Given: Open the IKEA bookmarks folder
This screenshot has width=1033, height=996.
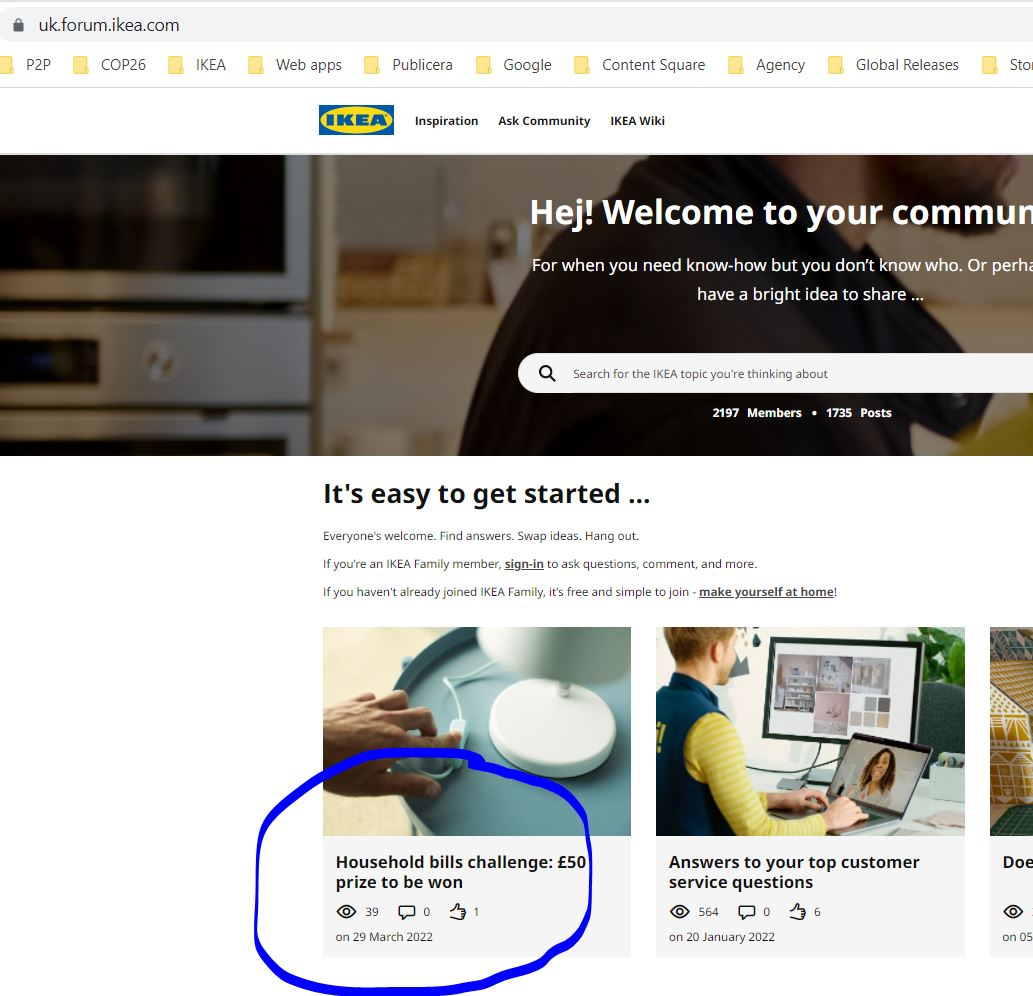Looking at the screenshot, I should [197, 65].
